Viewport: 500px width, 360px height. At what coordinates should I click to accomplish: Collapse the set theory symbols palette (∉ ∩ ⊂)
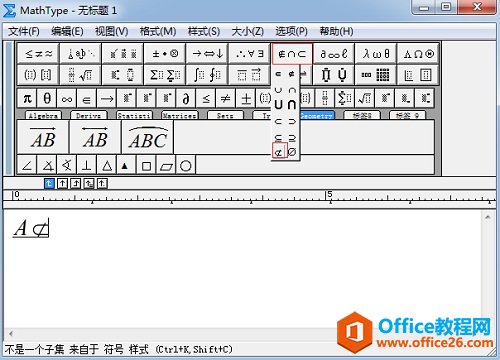point(292,53)
